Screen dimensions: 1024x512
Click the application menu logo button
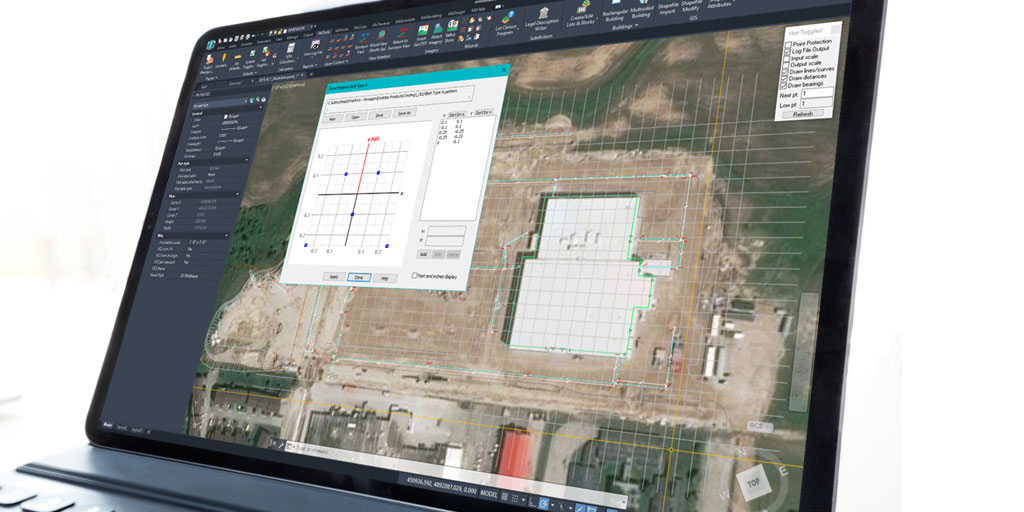coord(211,44)
